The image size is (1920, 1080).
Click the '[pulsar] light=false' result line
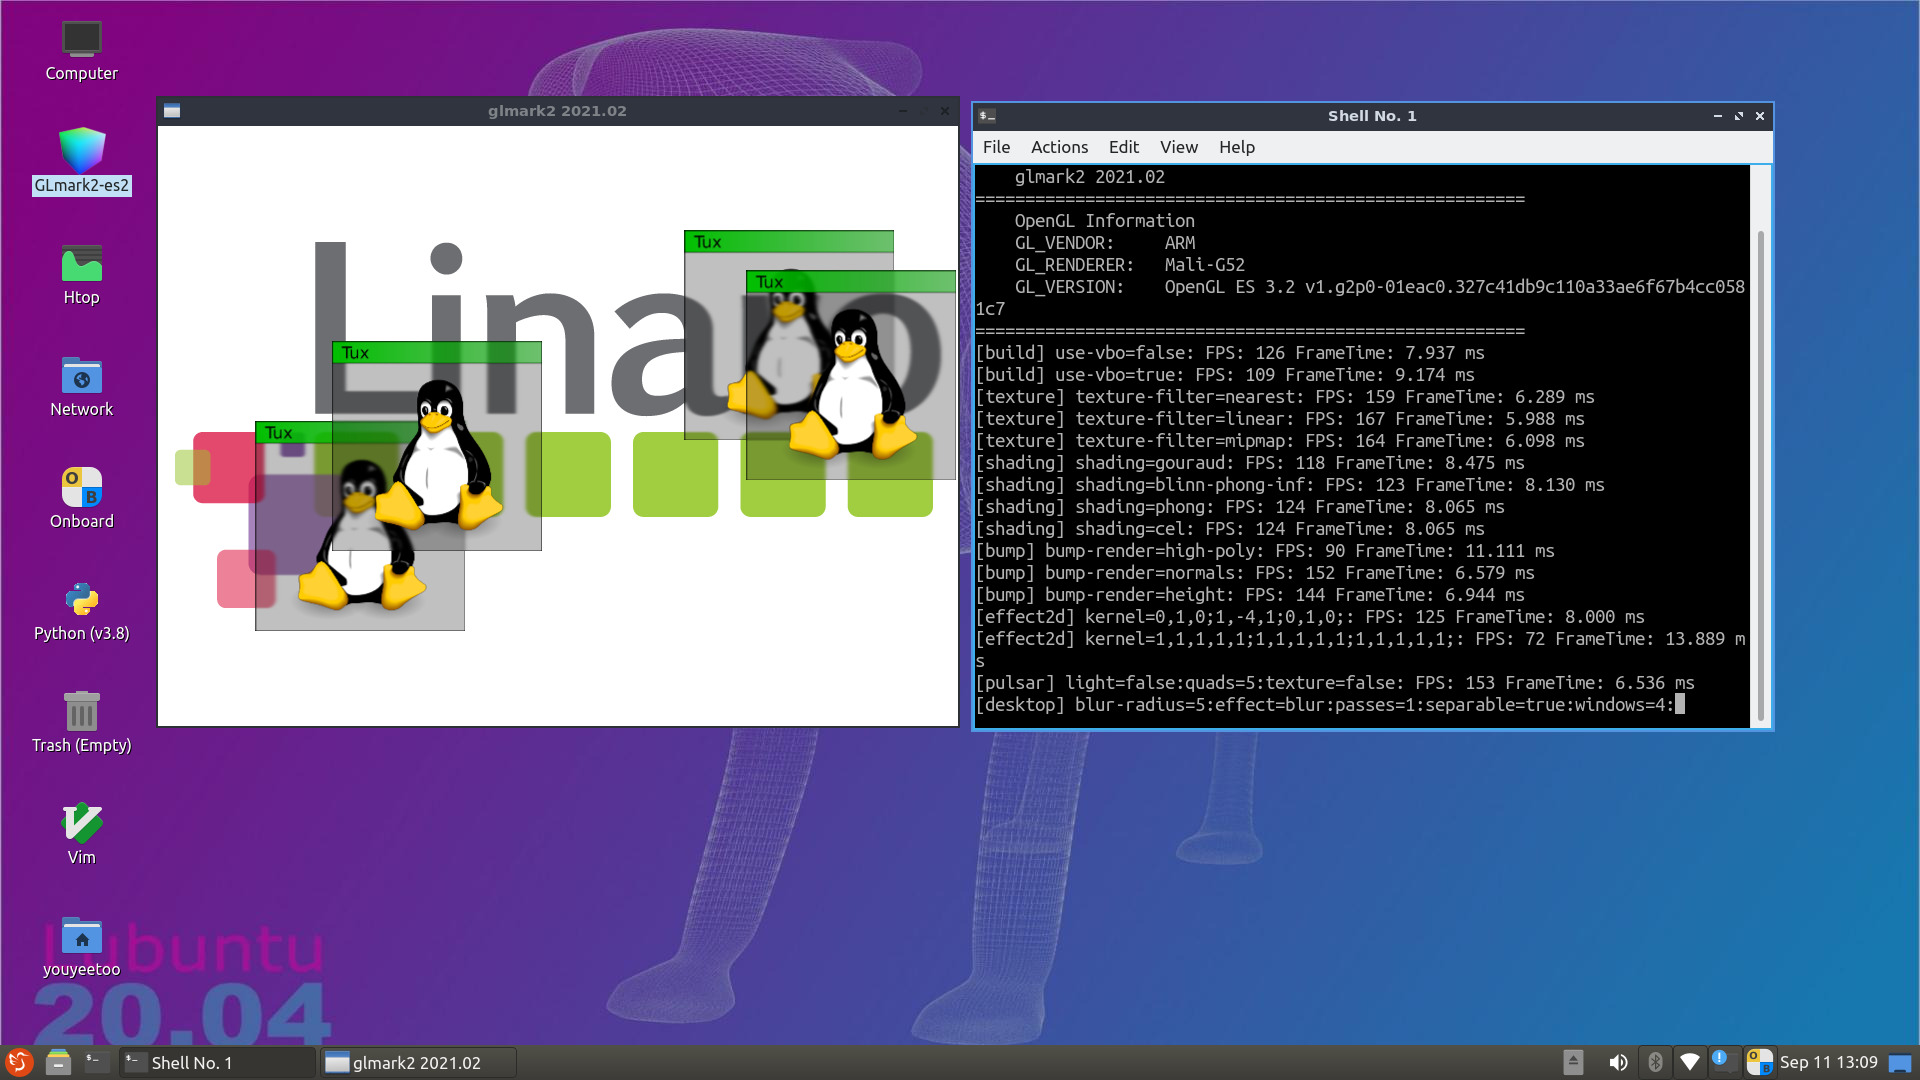pyautogui.click(x=1335, y=683)
